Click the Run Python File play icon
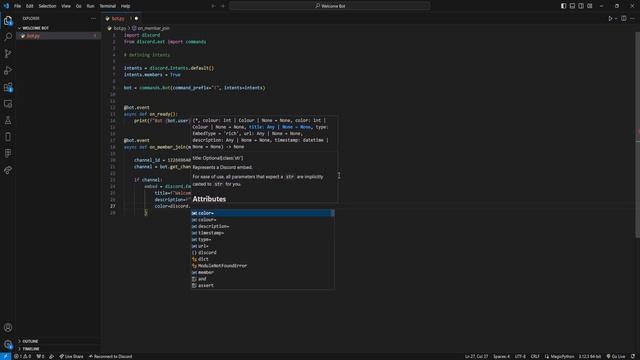Screen dimensions: 640x360 pos(610,18)
